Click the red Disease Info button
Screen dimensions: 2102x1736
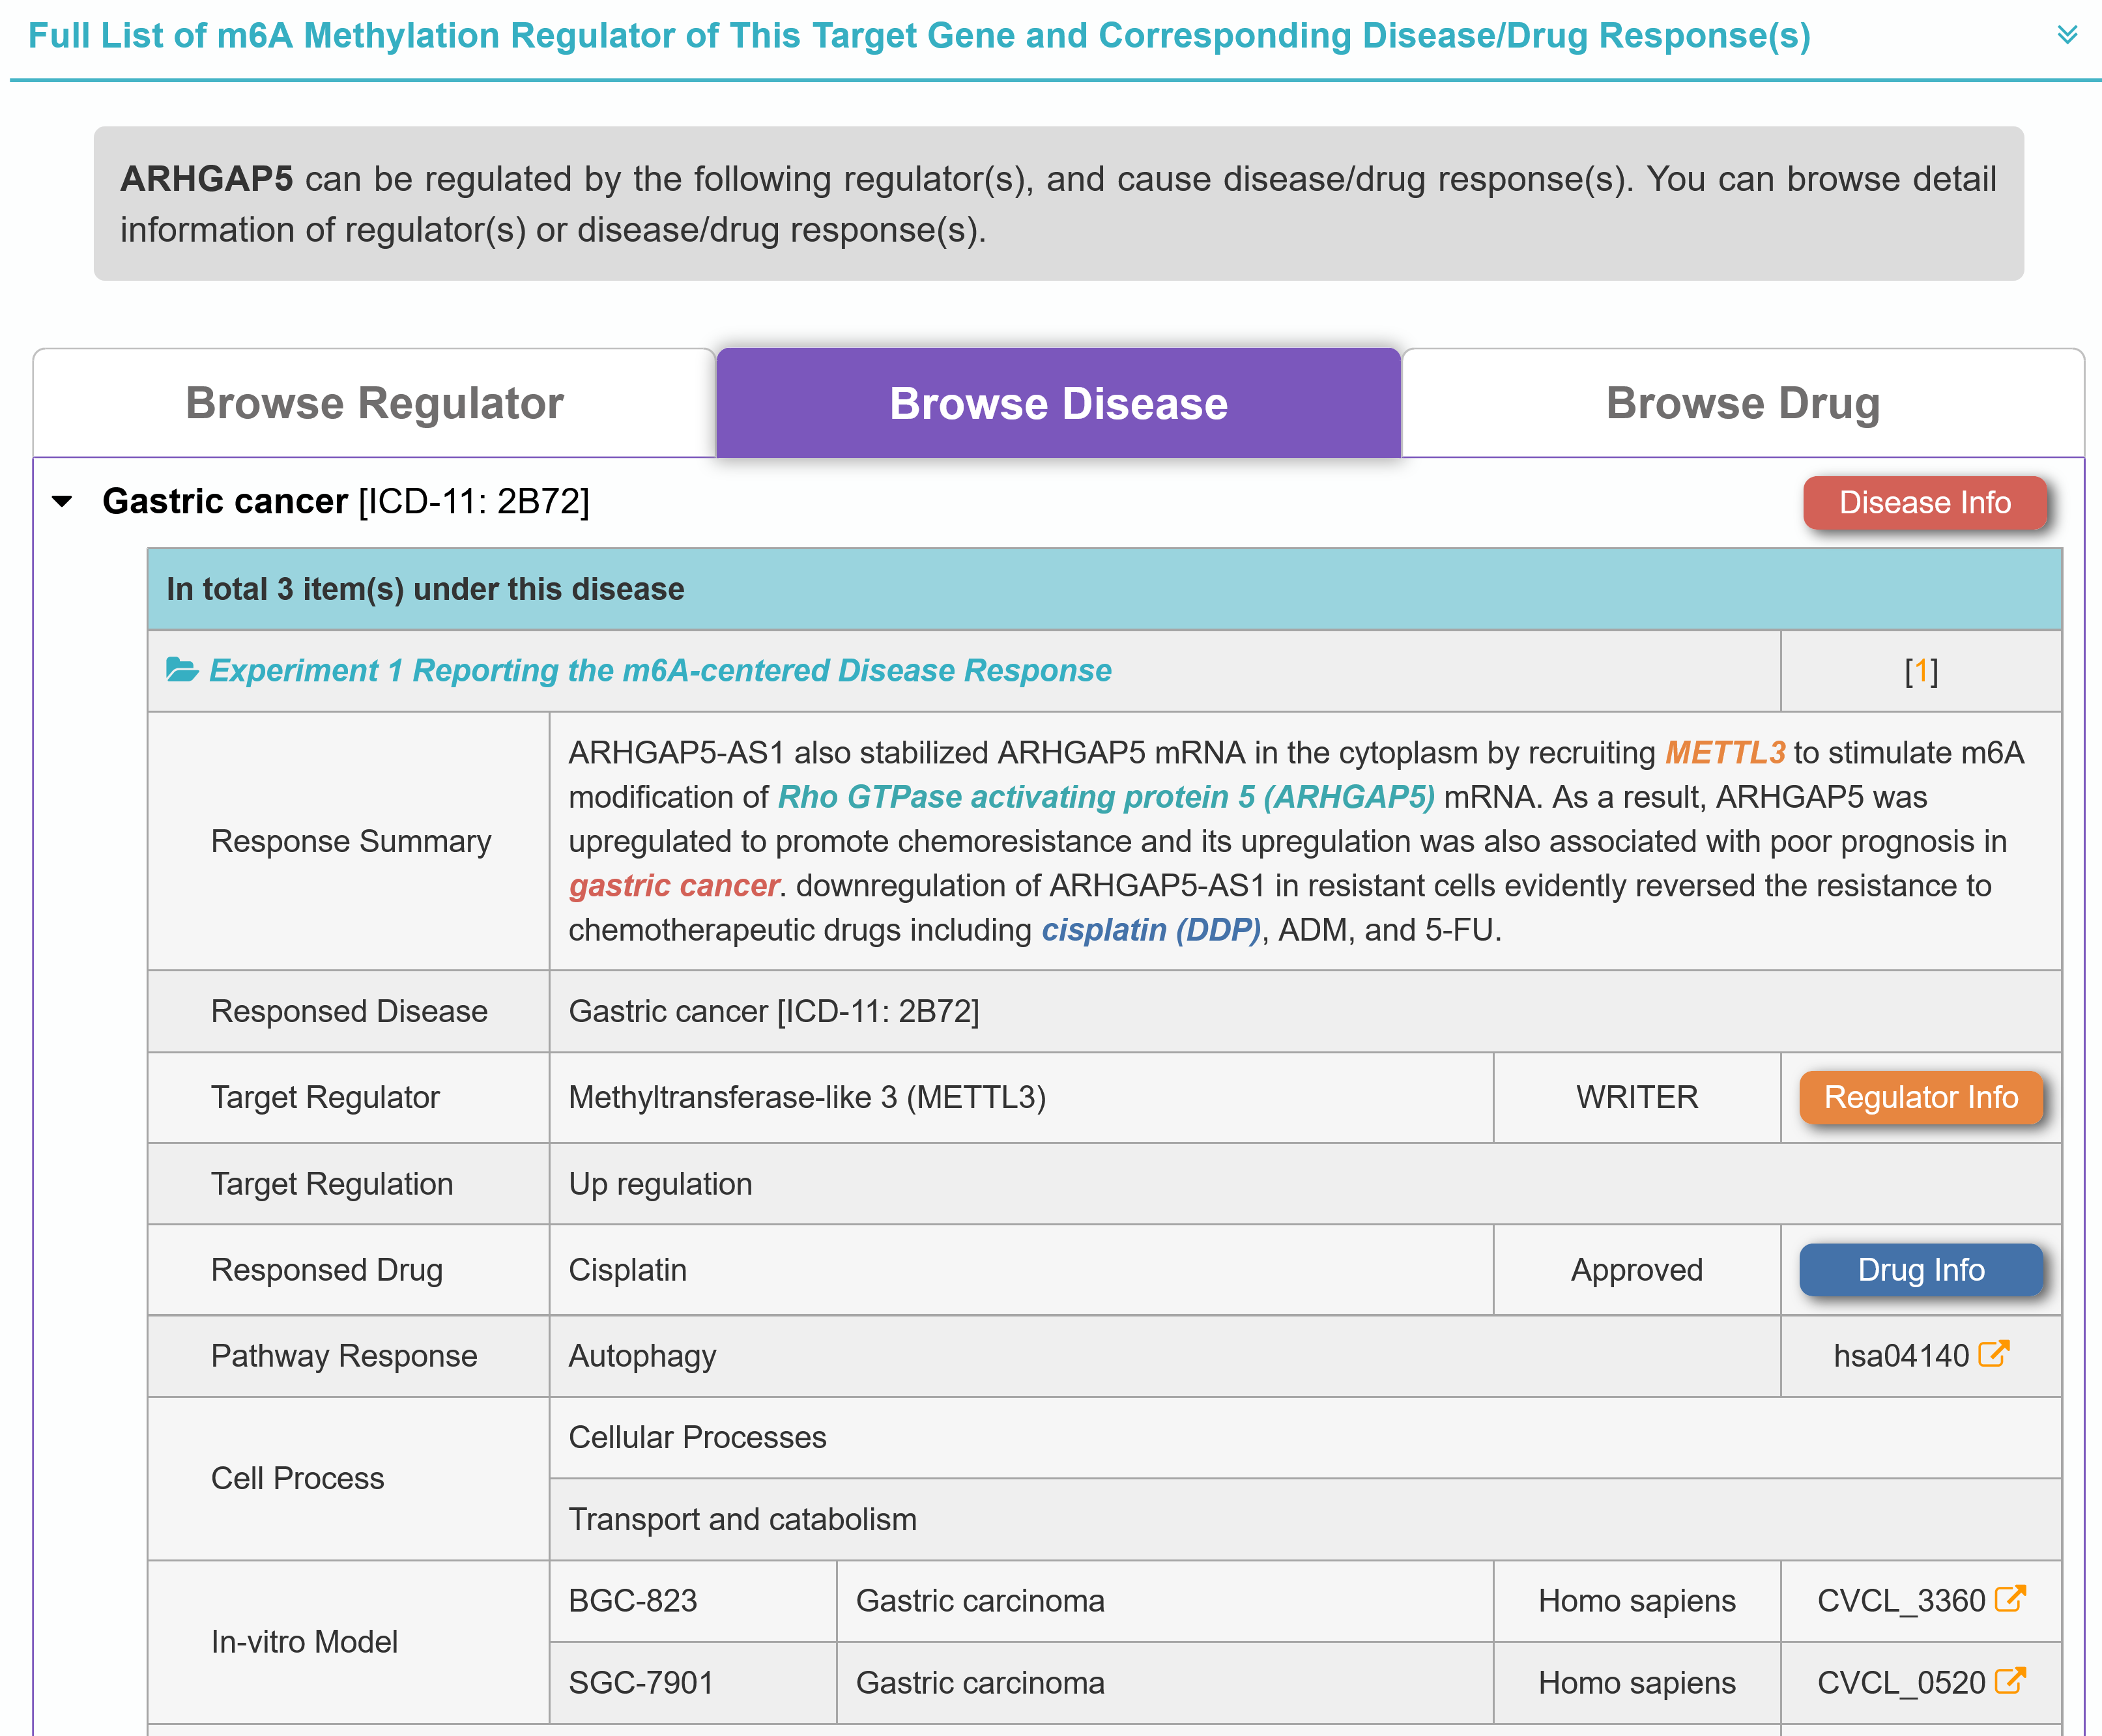1924,502
